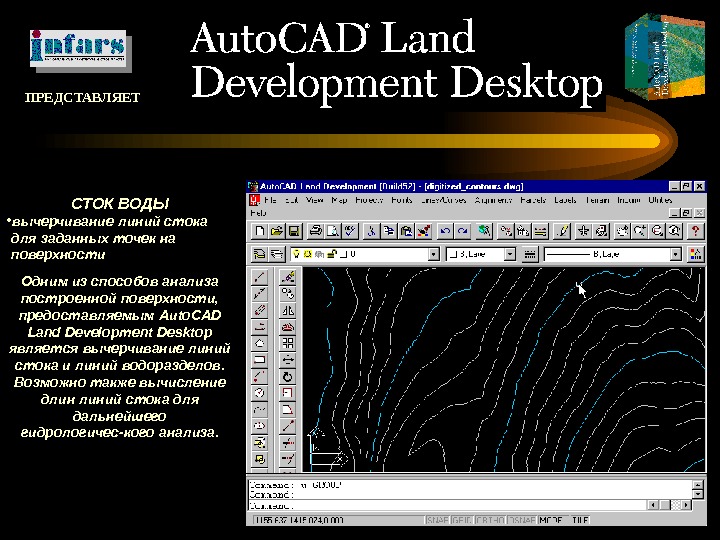Viewport: 720px width, 540px height.
Task: Open the Map menu
Action: pos(339,200)
